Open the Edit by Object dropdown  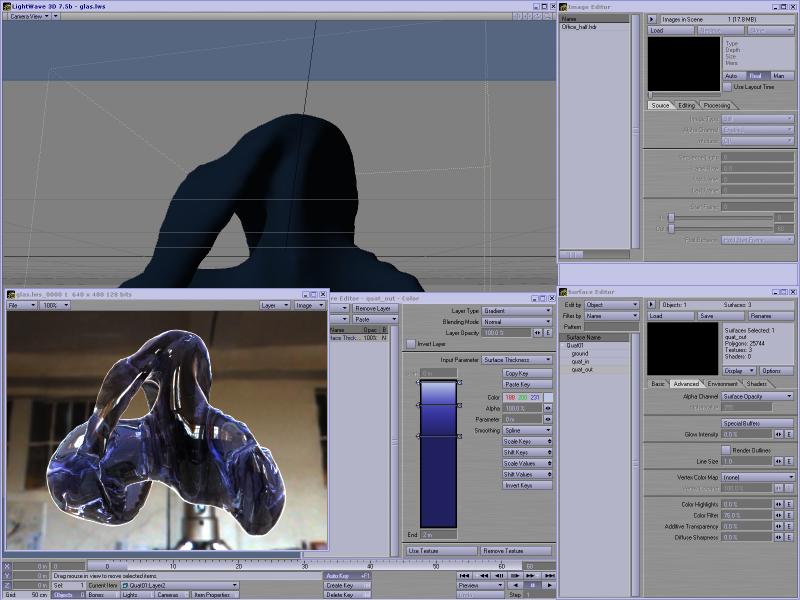[611, 305]
